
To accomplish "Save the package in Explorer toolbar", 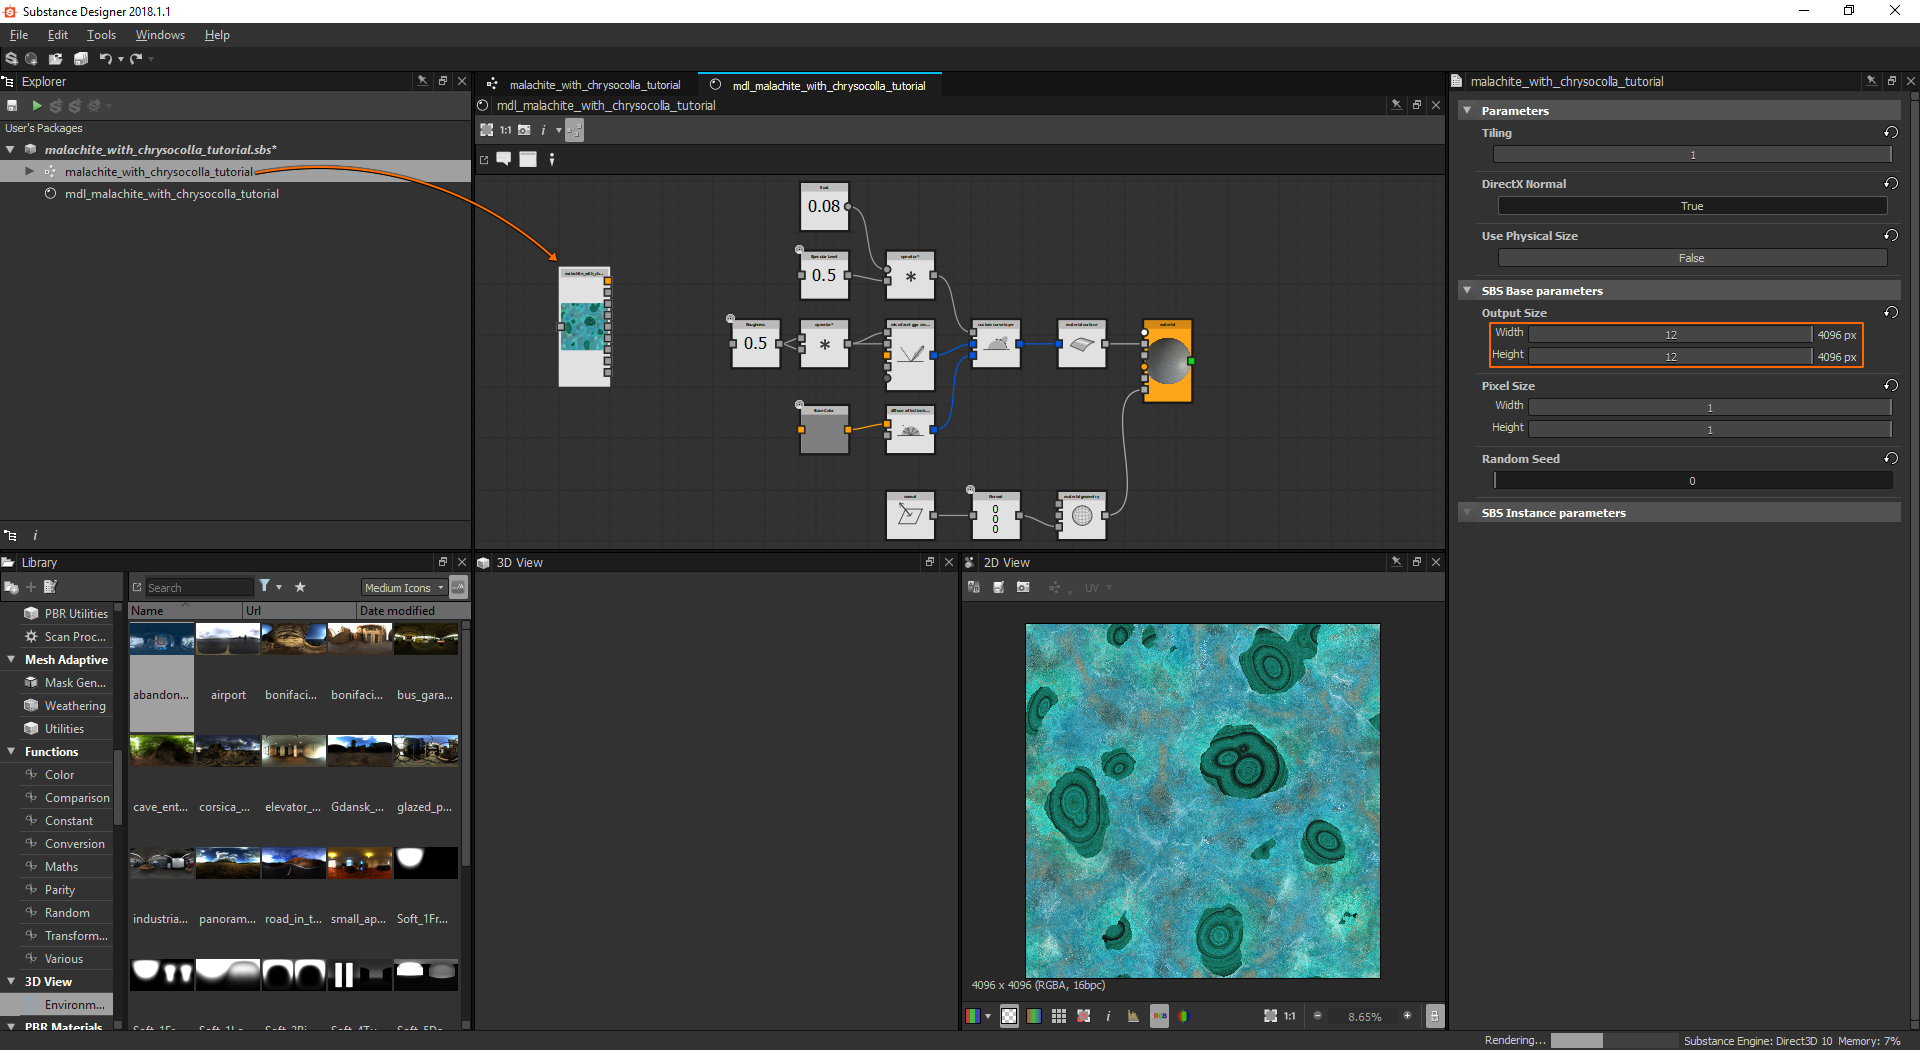I will [12, 105].
